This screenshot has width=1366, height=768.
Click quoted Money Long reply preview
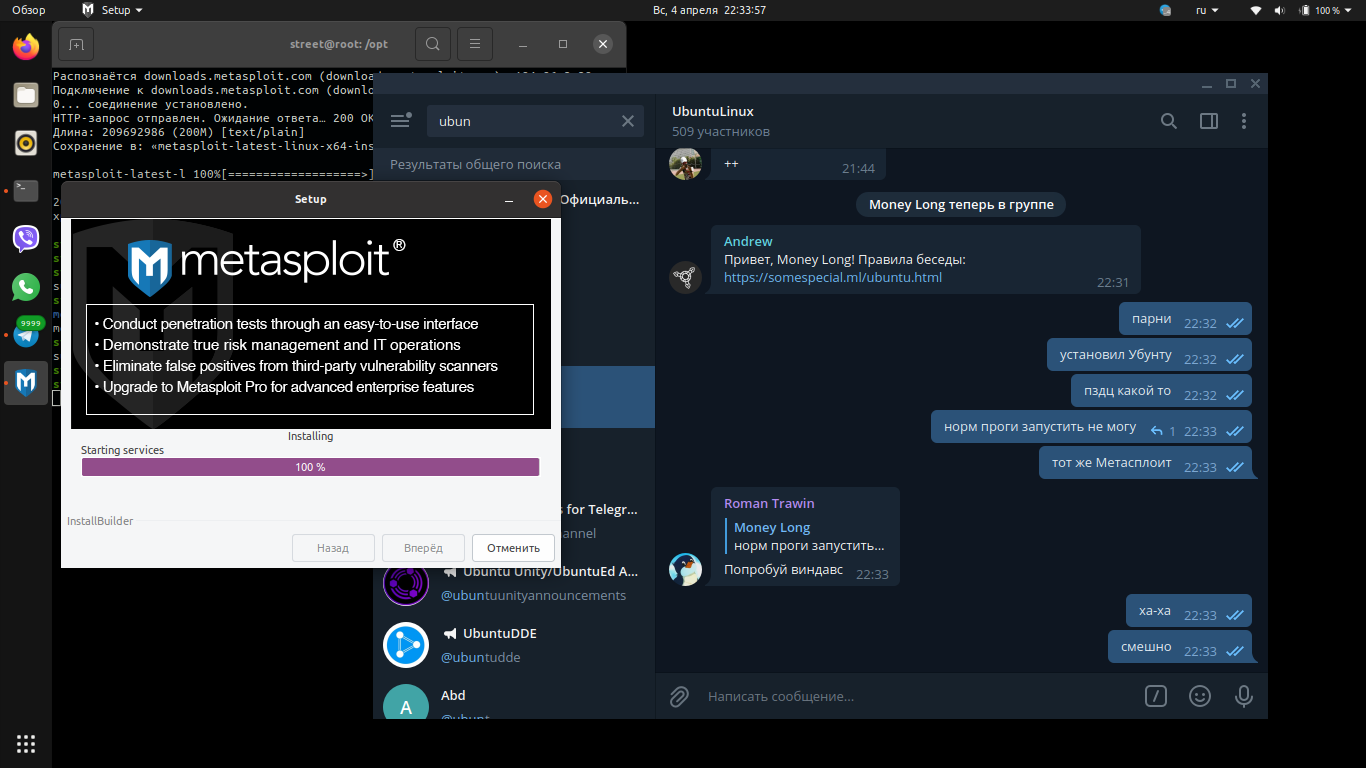806,536
